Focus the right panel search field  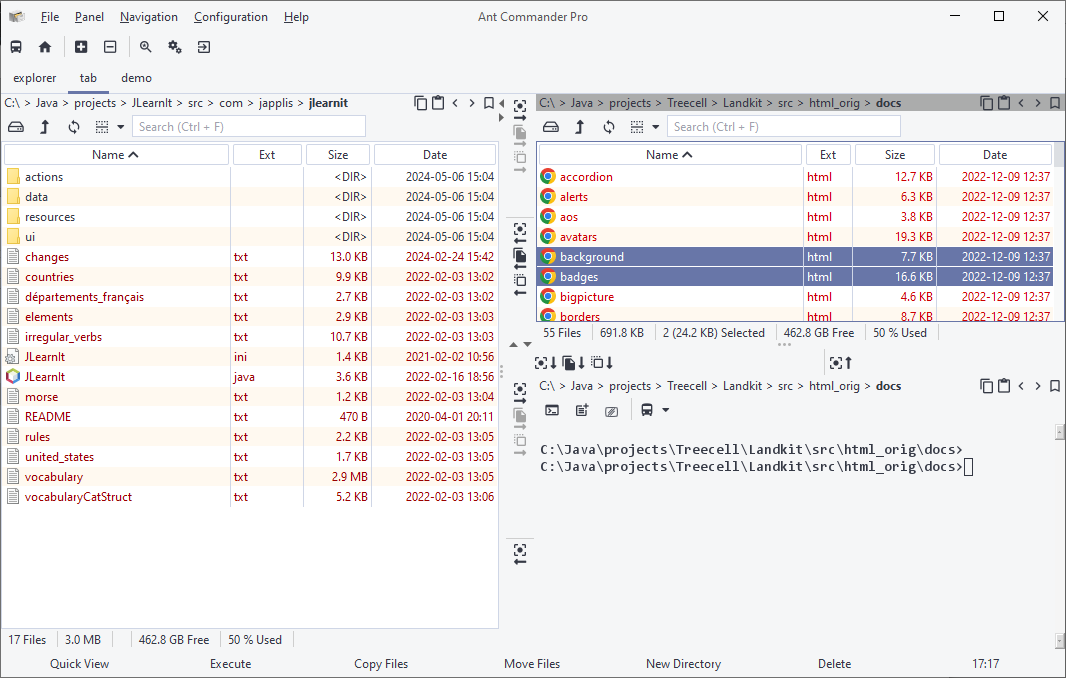point(784,126)
